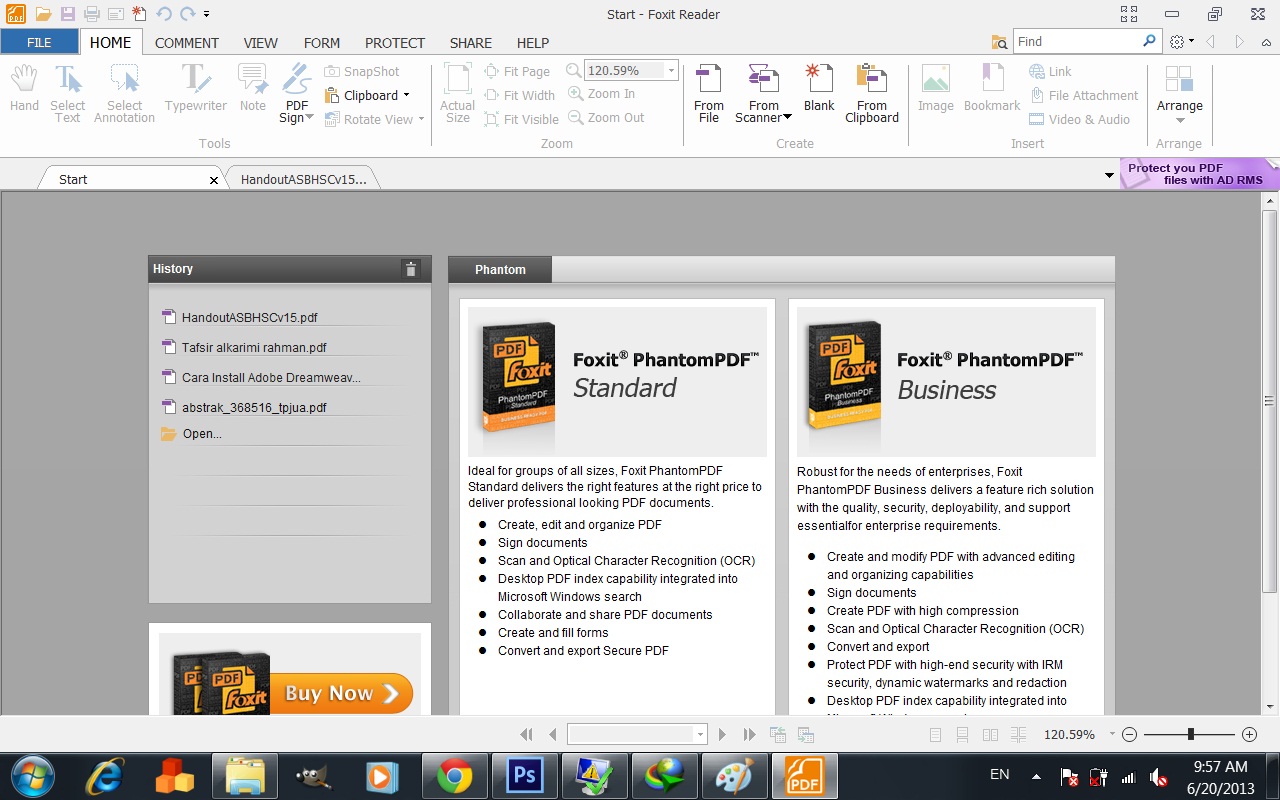Click the Find search field
Screen dimensions: 1280x800
tap(1076, 42)
